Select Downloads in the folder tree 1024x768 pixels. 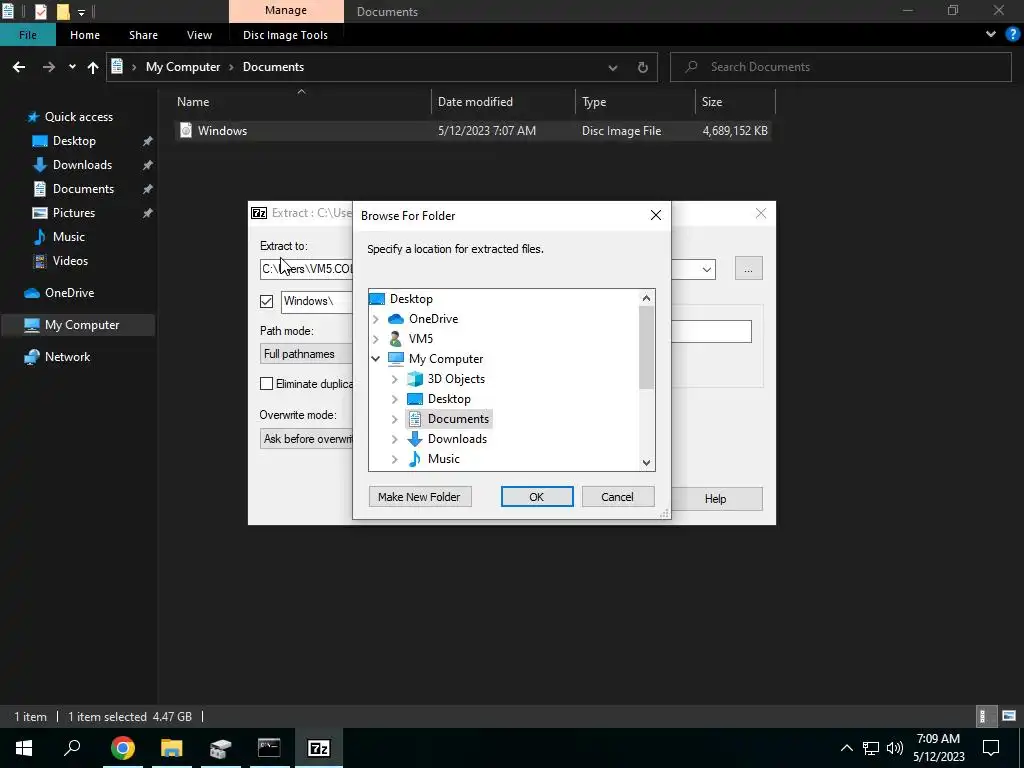457,439
